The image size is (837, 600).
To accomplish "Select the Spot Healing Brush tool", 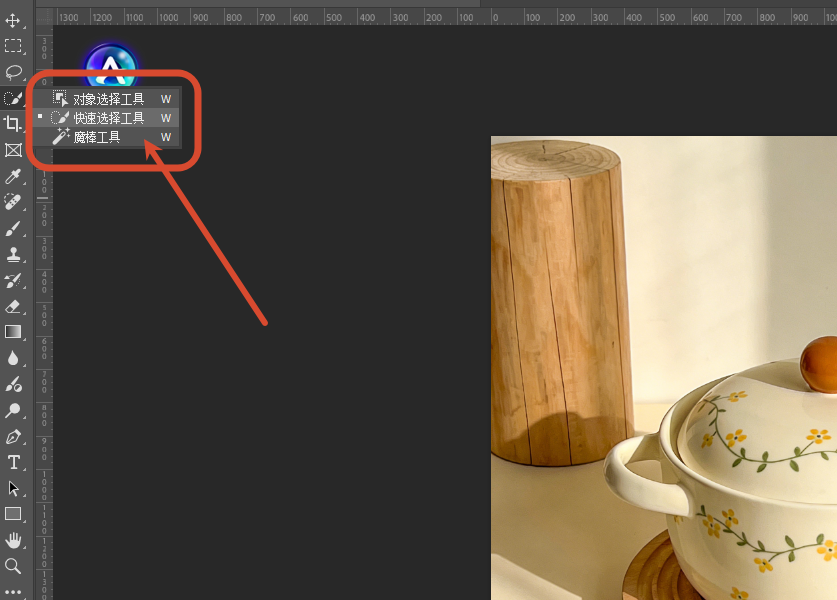I will coord(13,202).
